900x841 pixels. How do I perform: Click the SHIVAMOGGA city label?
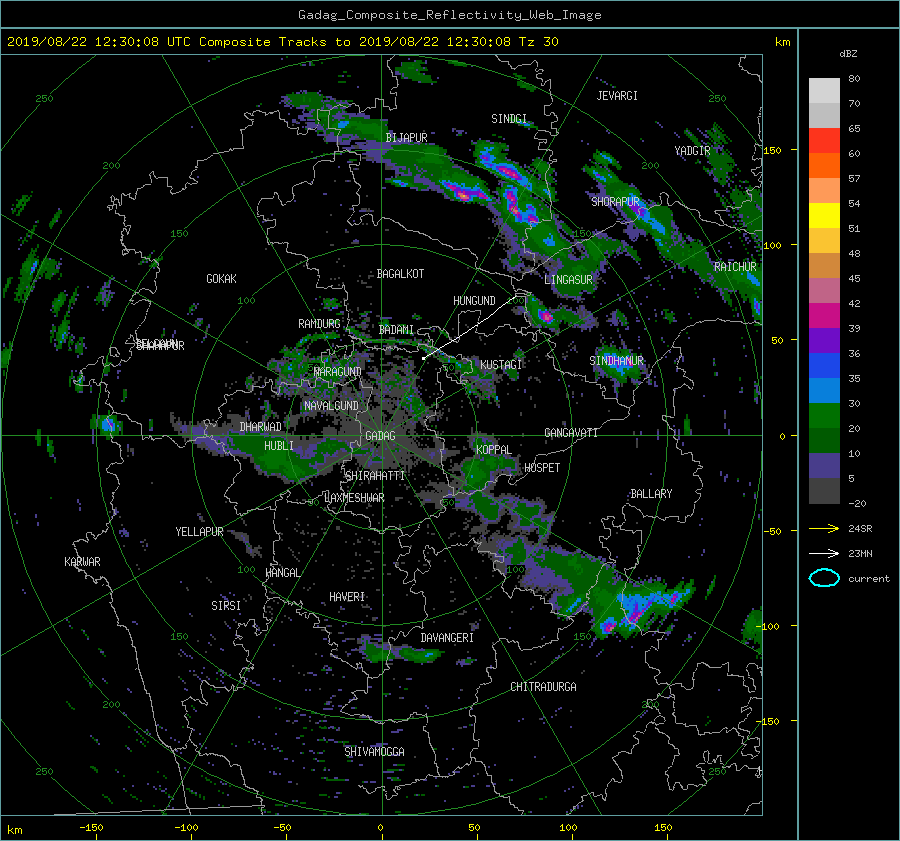374,751
